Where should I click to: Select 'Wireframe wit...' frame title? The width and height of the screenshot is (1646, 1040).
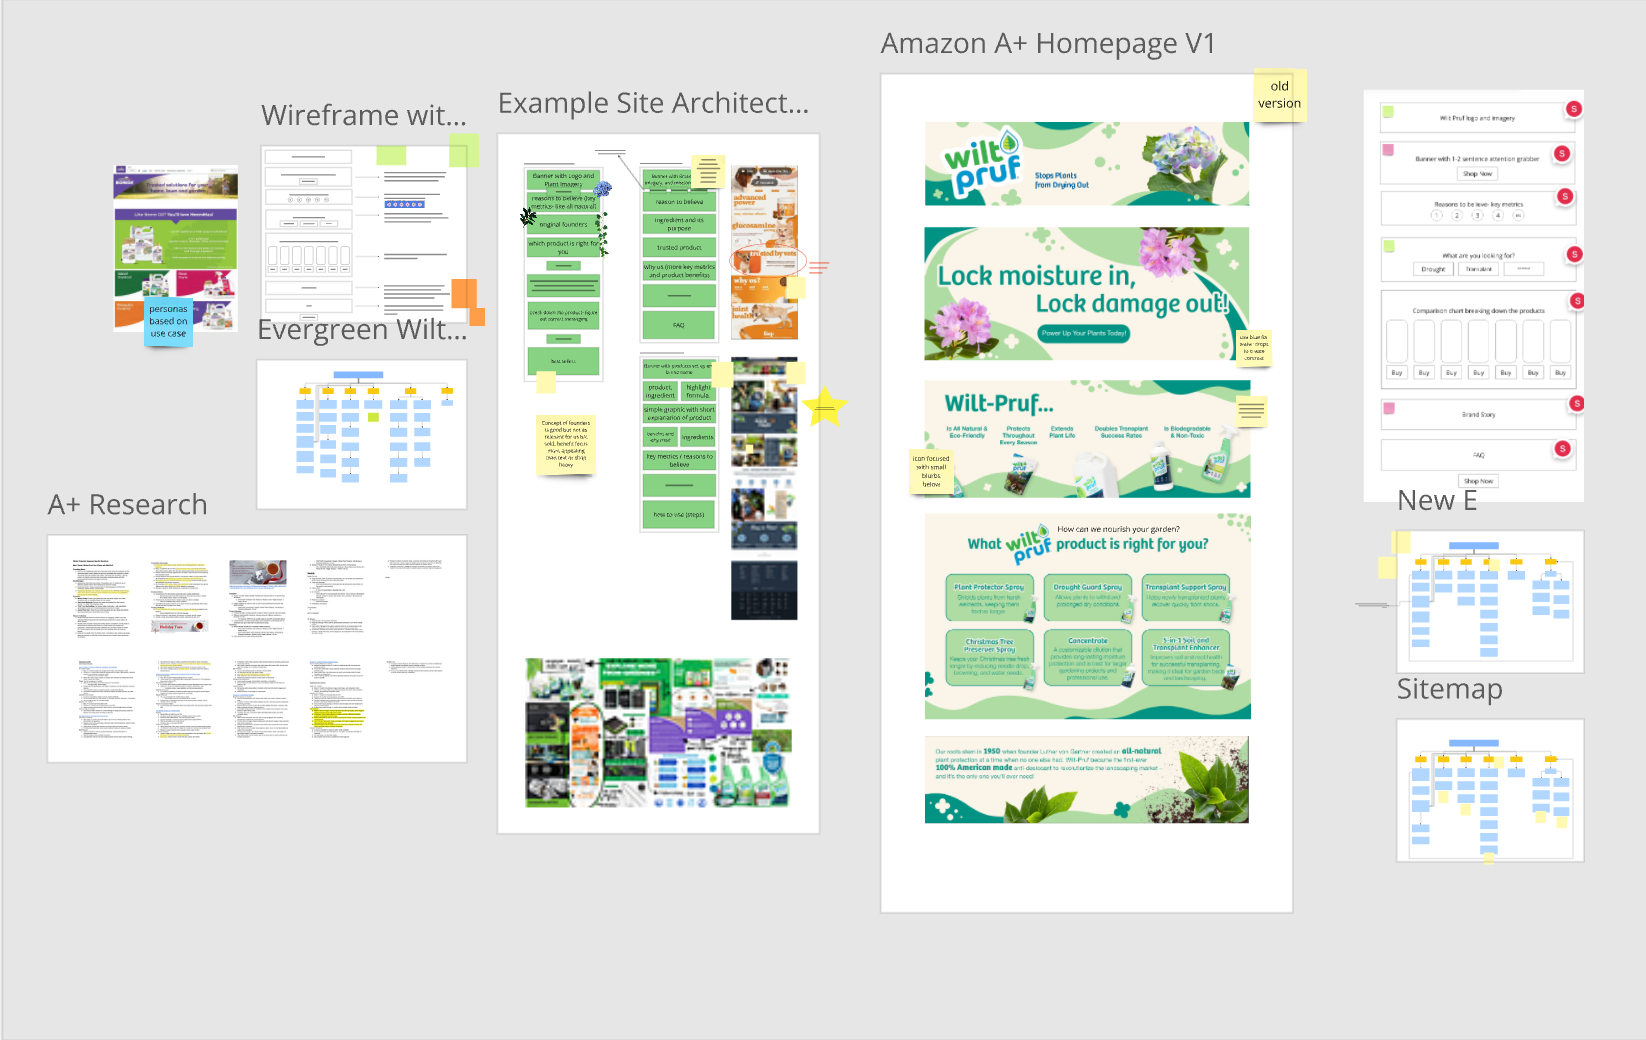(364, 115)
